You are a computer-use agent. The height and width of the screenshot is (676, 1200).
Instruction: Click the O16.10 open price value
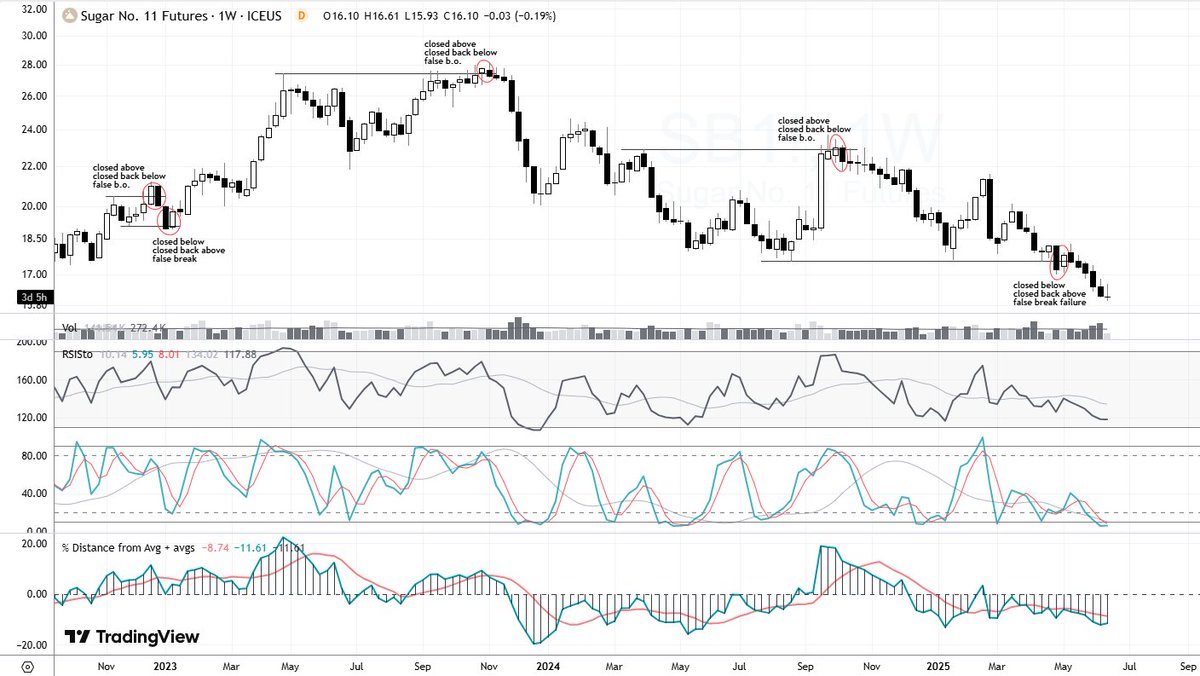click(341, 16)
